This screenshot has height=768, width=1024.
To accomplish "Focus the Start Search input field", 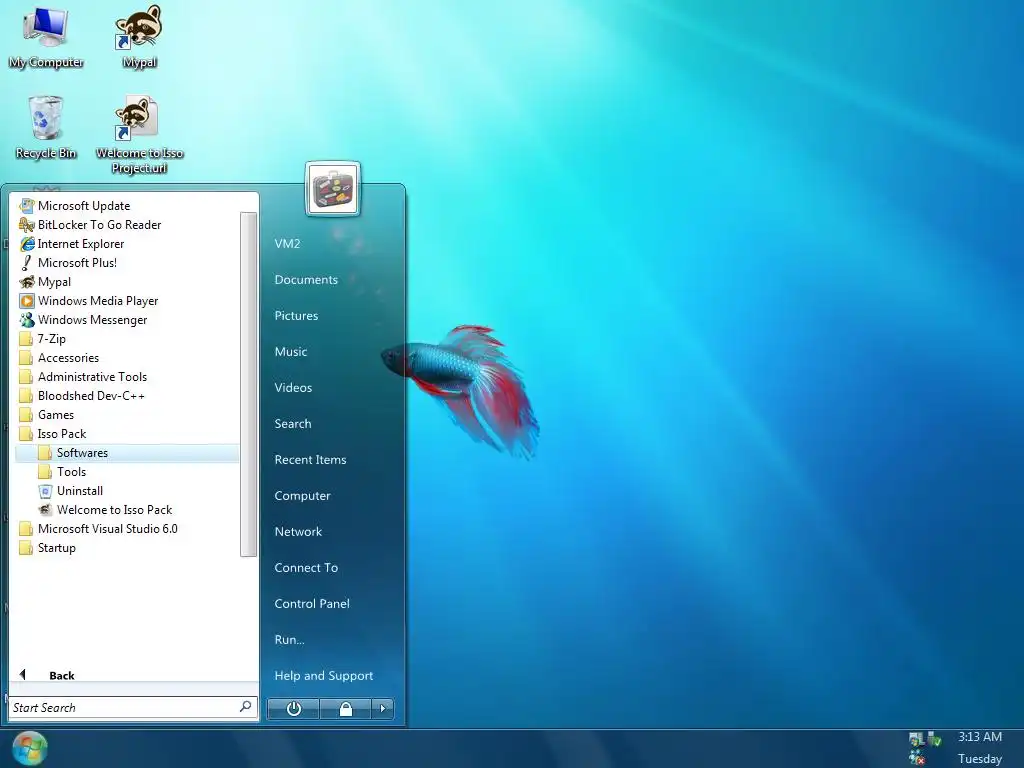I will point(133,707).
